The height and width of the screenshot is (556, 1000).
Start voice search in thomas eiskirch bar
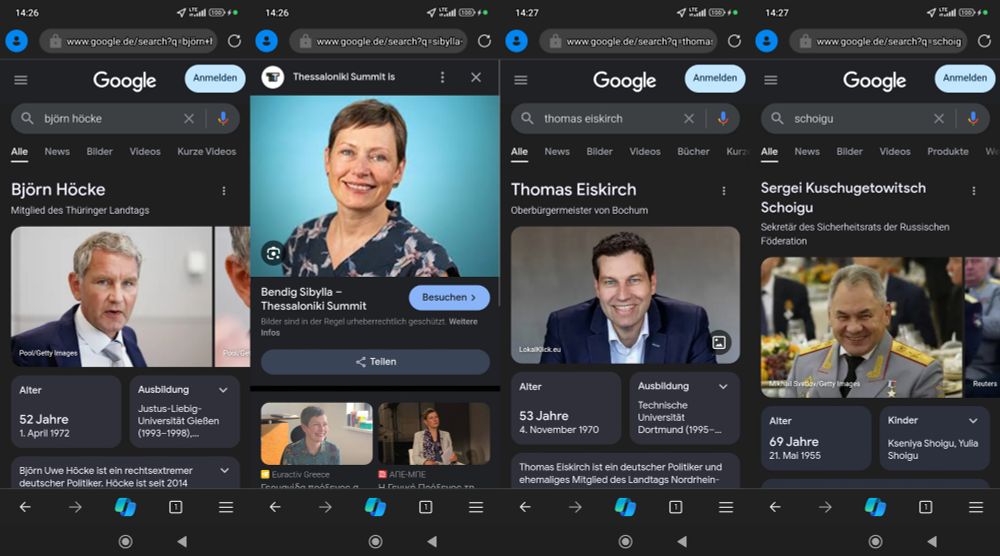(723, 119)
